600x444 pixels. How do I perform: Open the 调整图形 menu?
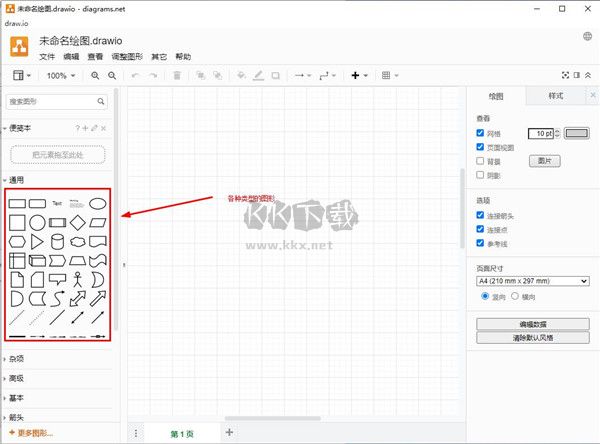point(127,57)
